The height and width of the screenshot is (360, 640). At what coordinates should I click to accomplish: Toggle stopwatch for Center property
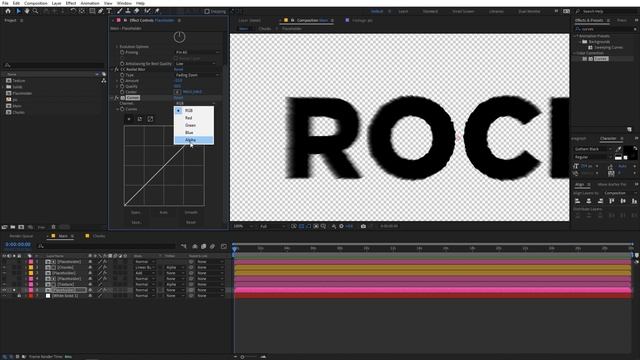122,92
